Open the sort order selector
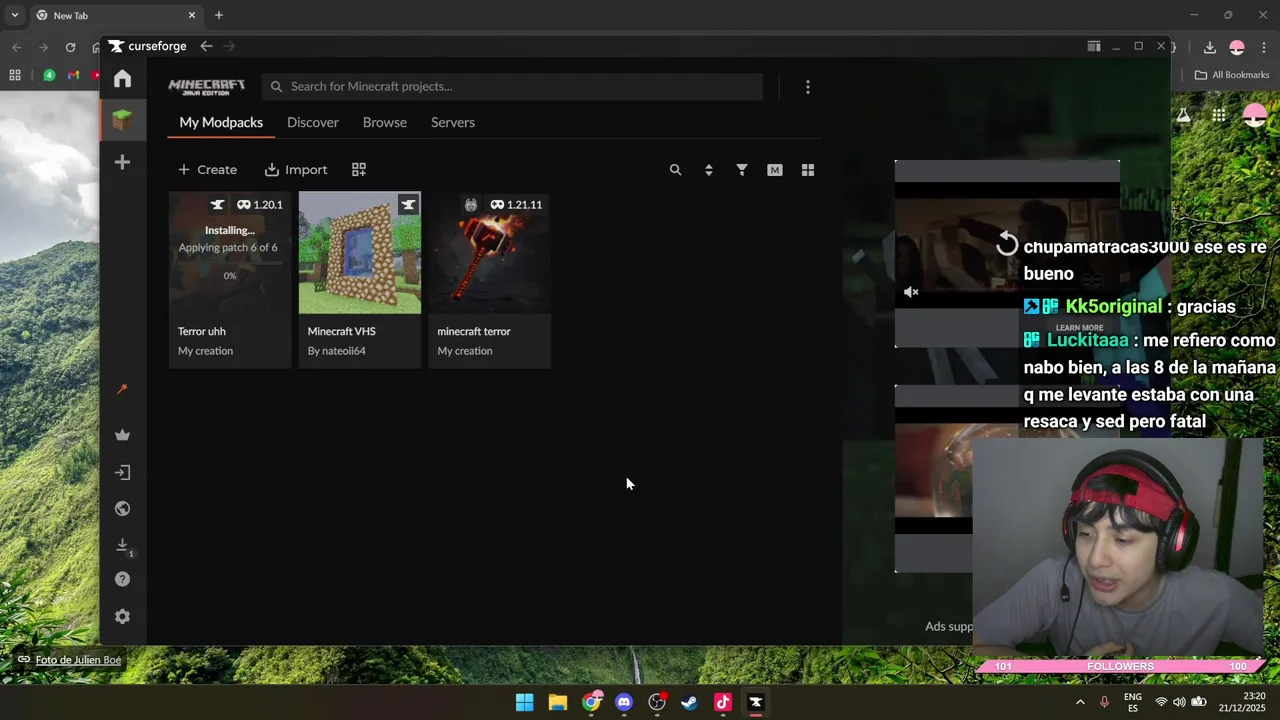This screenshot has height=720, width=1280. (x=709, y=170)
